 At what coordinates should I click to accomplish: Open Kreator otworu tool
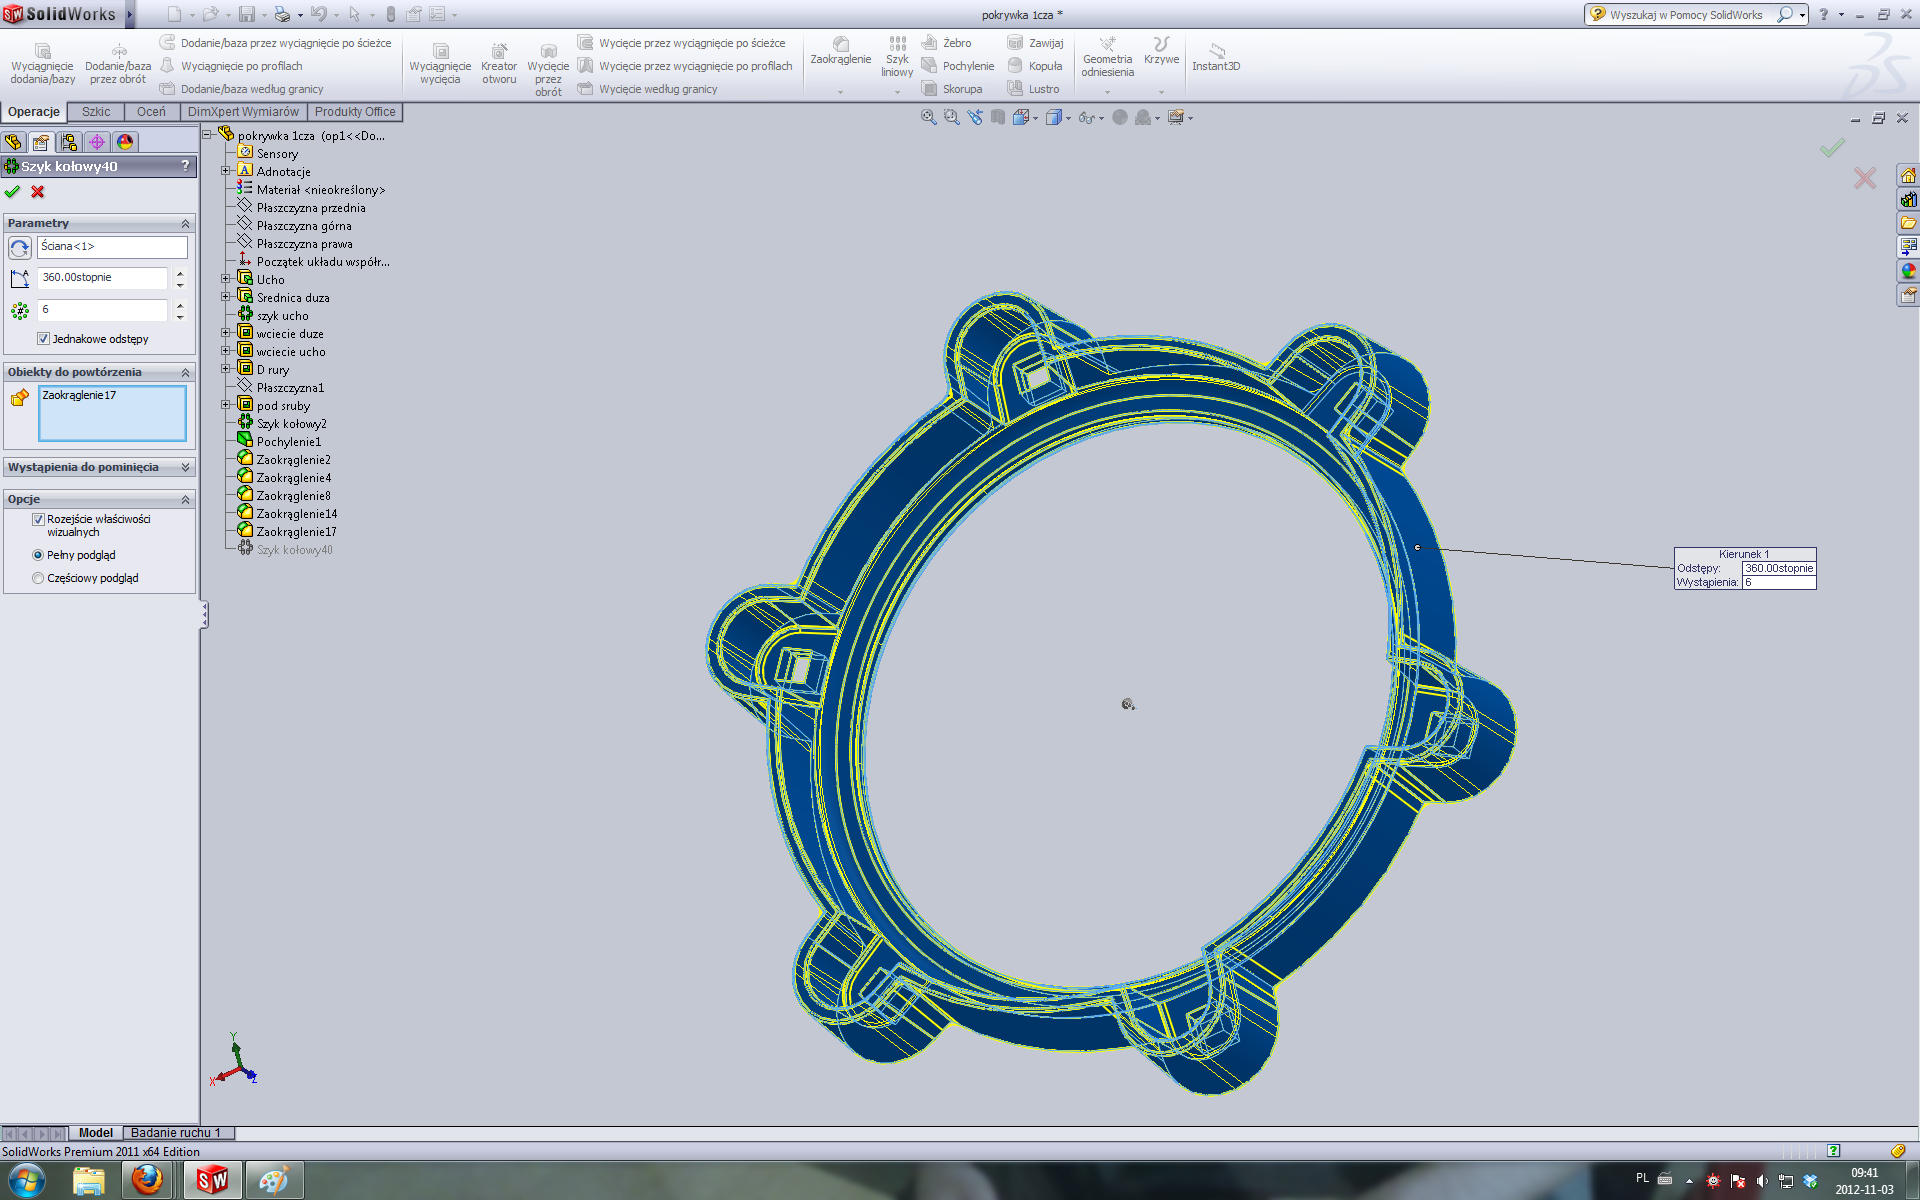point(499,64)
